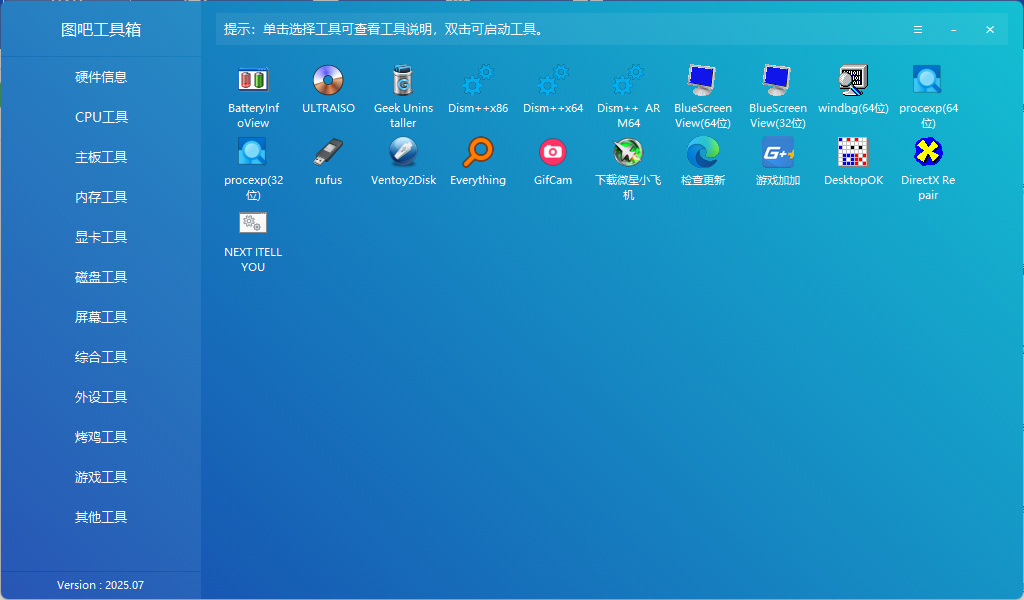Select the windbg(64位) tool icon
The image size is (1024, 600).
853,80
